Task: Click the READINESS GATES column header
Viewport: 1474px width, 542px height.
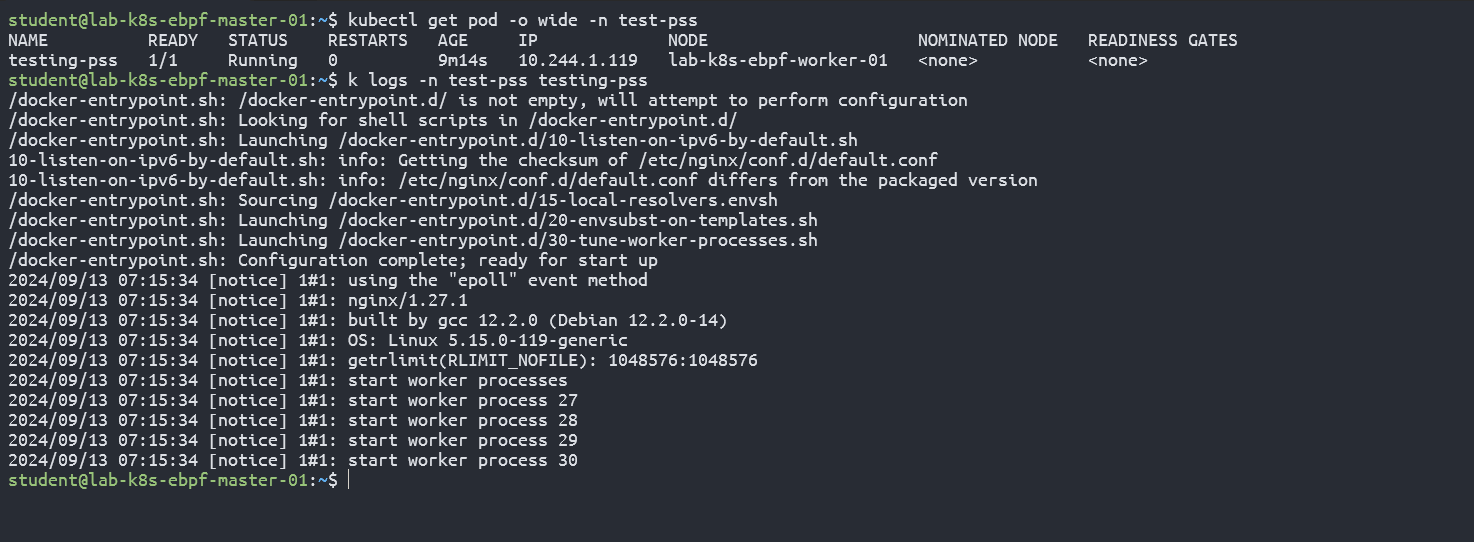Action: click(x=1162, y=41)
